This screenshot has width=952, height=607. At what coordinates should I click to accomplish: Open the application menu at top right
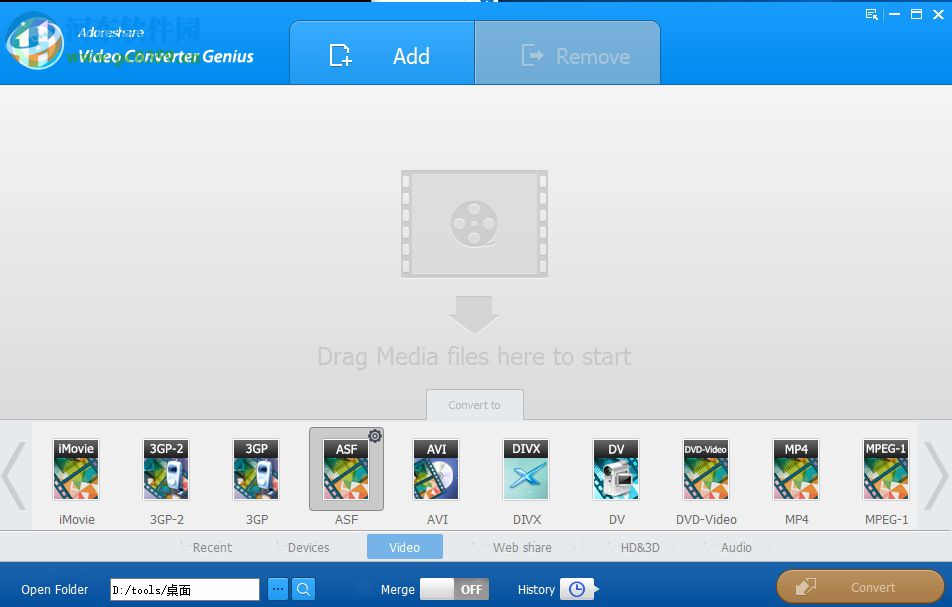tap(869, 15)
